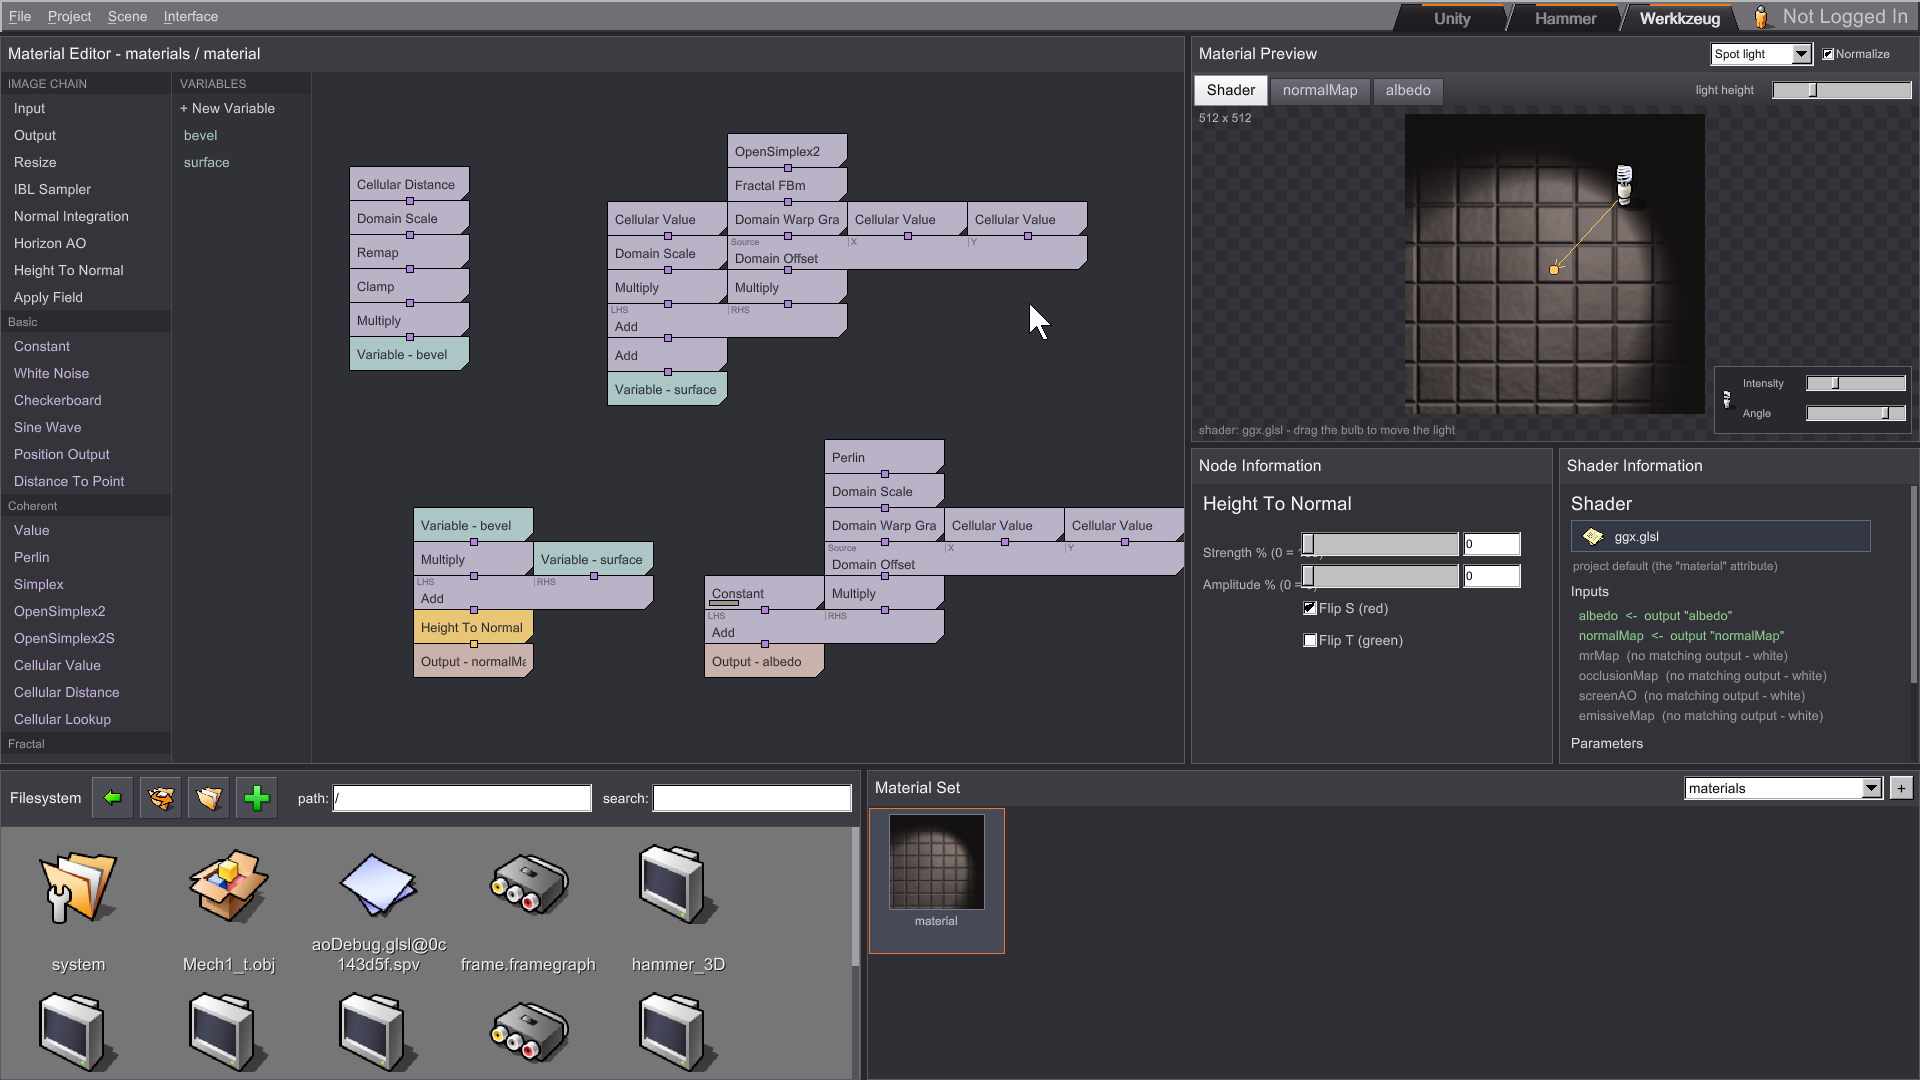Select the Shader preview tab
This screenshot has height=1080, width=1920.
(1231, 90)
